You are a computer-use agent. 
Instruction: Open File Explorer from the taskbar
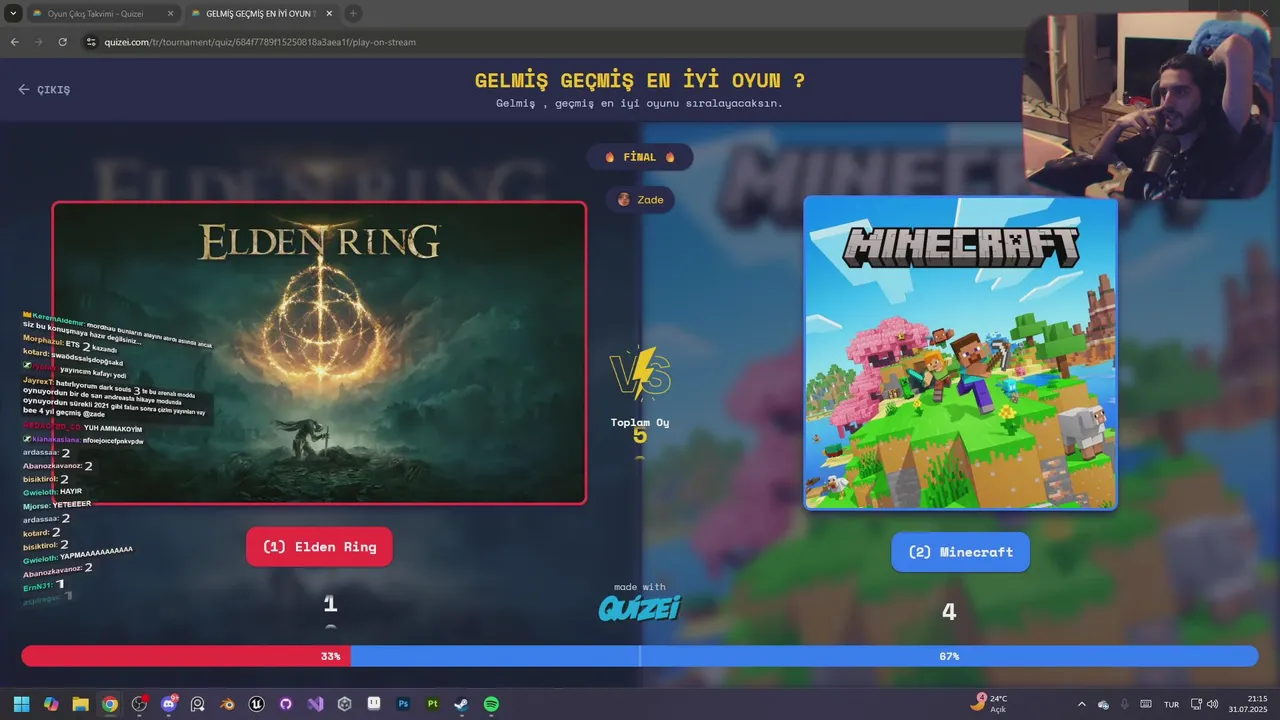(80, 704)
